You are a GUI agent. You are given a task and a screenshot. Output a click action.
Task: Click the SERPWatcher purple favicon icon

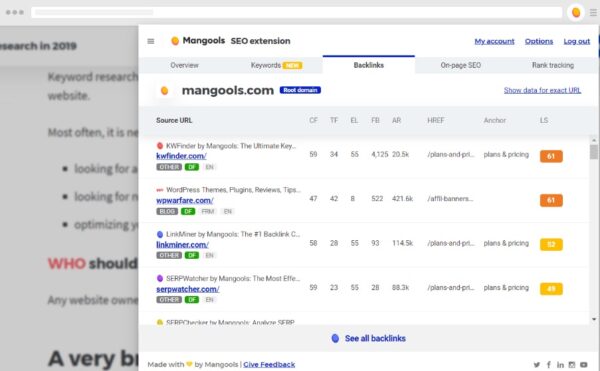point(160,278)
